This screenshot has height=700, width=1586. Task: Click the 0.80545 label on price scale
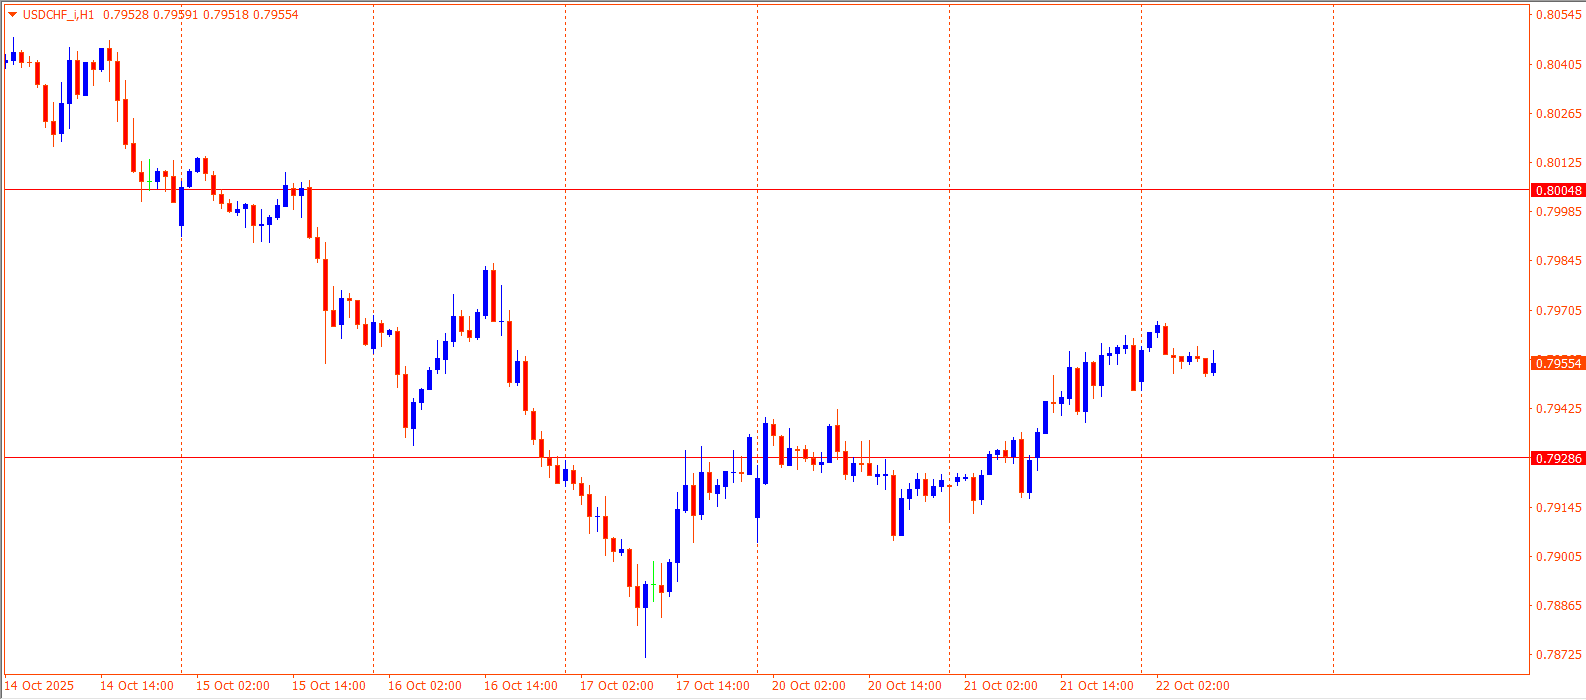[x=1558, y=15]
